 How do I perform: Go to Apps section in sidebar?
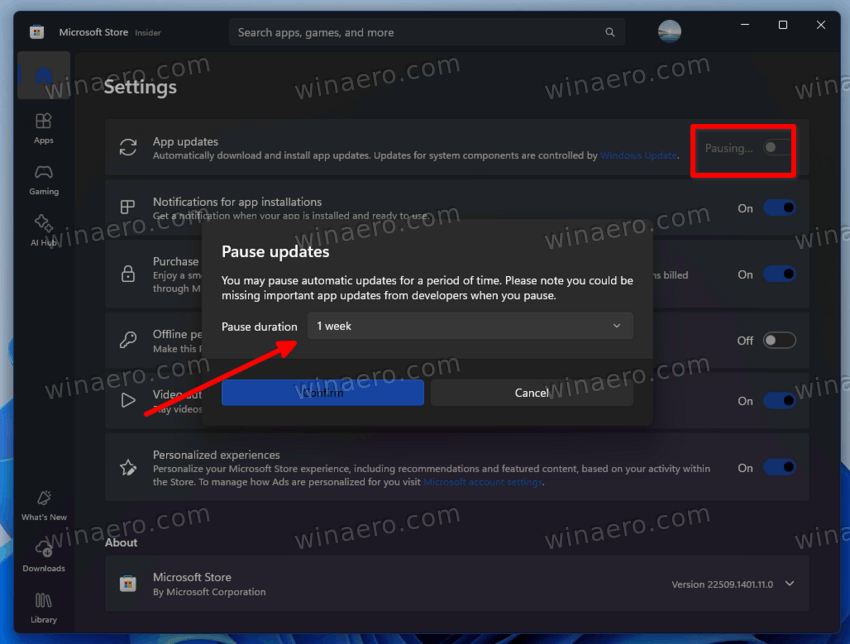tap(43, 128)
